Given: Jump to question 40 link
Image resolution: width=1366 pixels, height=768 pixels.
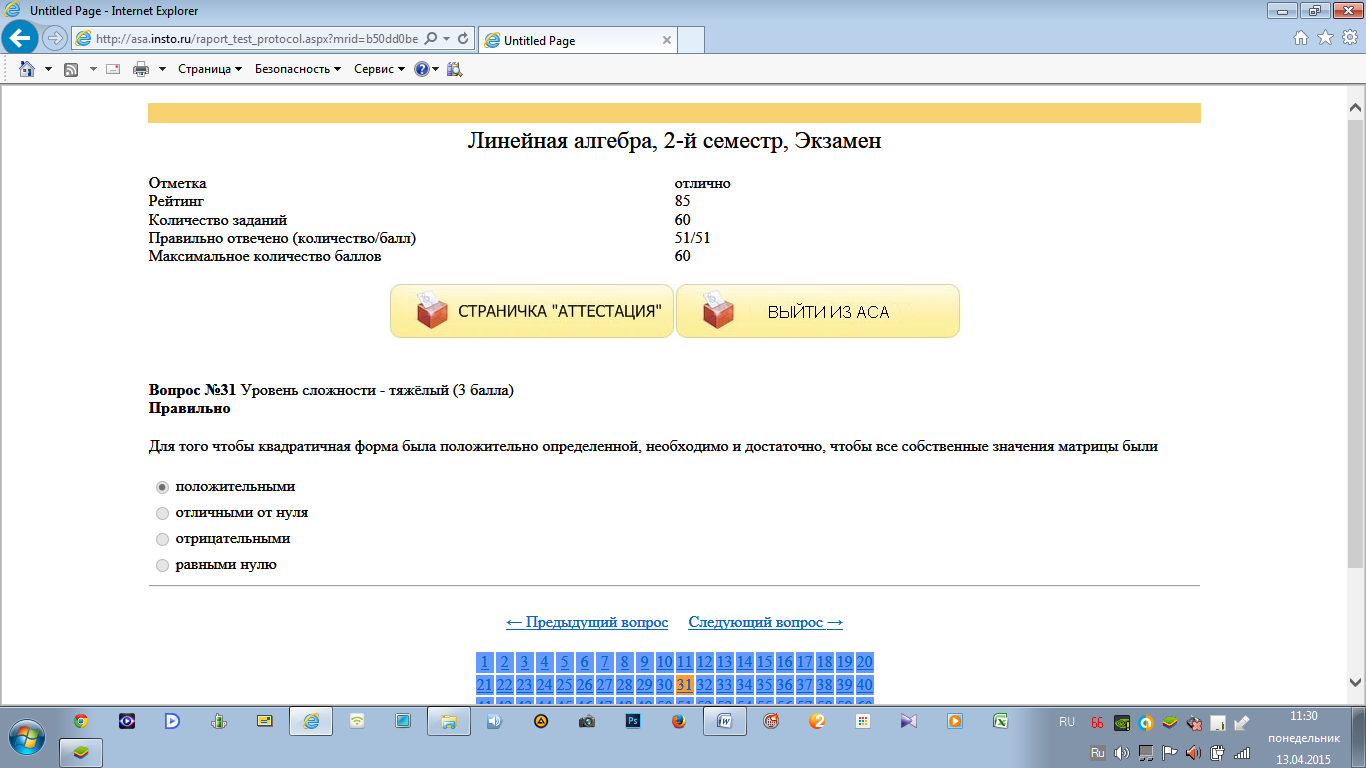Looking at the screenshot, I should [865, 685].
